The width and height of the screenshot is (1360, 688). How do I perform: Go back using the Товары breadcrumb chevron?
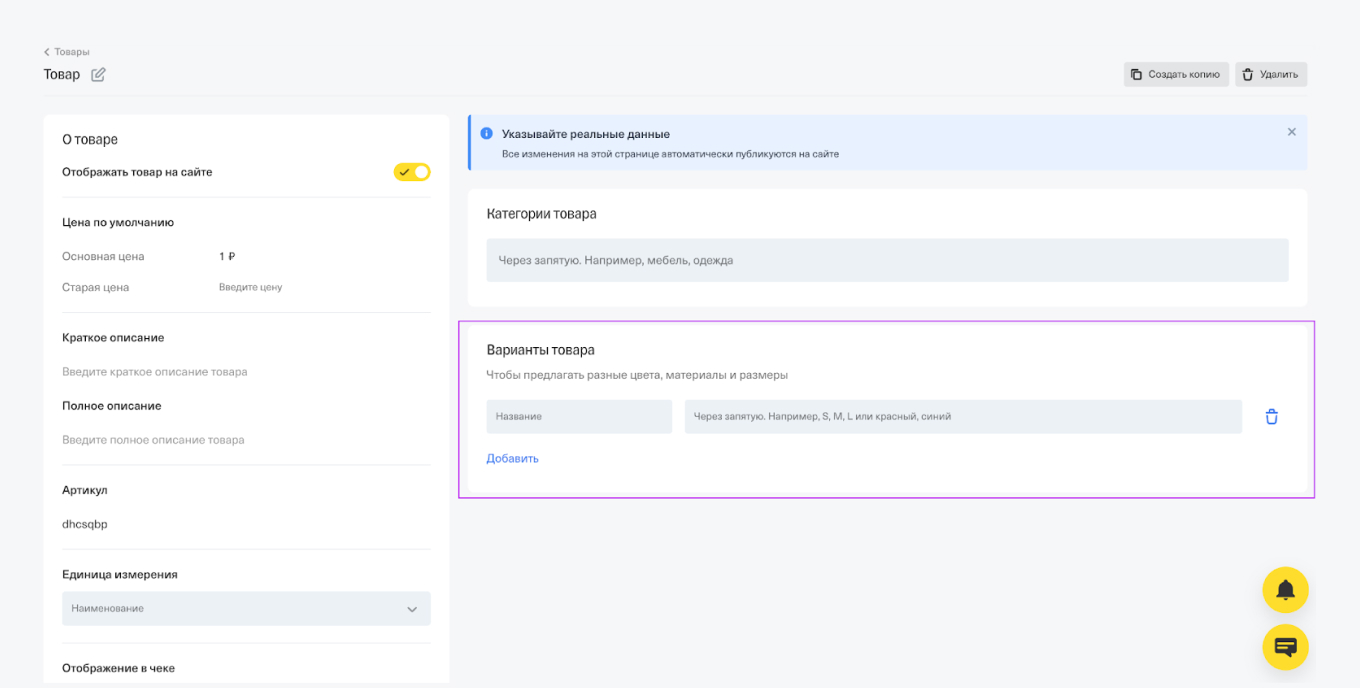click(46, 51)
